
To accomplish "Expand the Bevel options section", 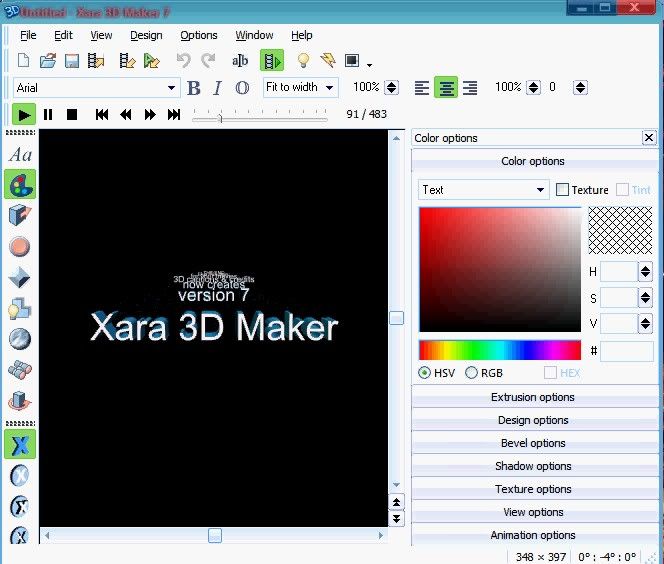I will point(535,443).
